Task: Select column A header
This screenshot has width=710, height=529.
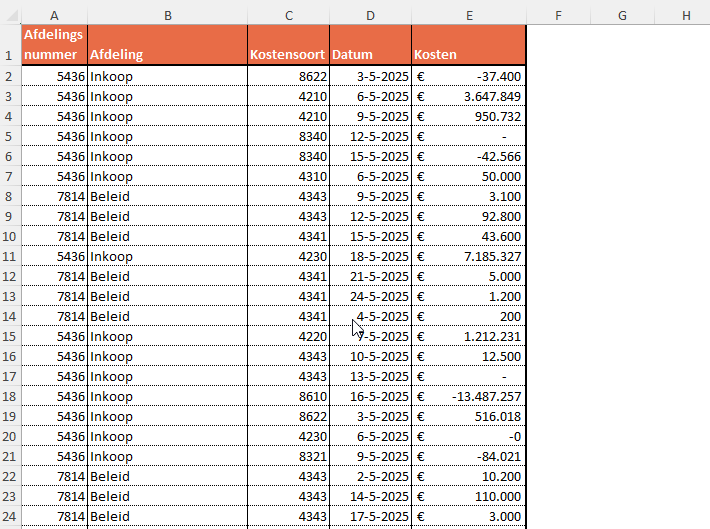Action: pos(54,15)
